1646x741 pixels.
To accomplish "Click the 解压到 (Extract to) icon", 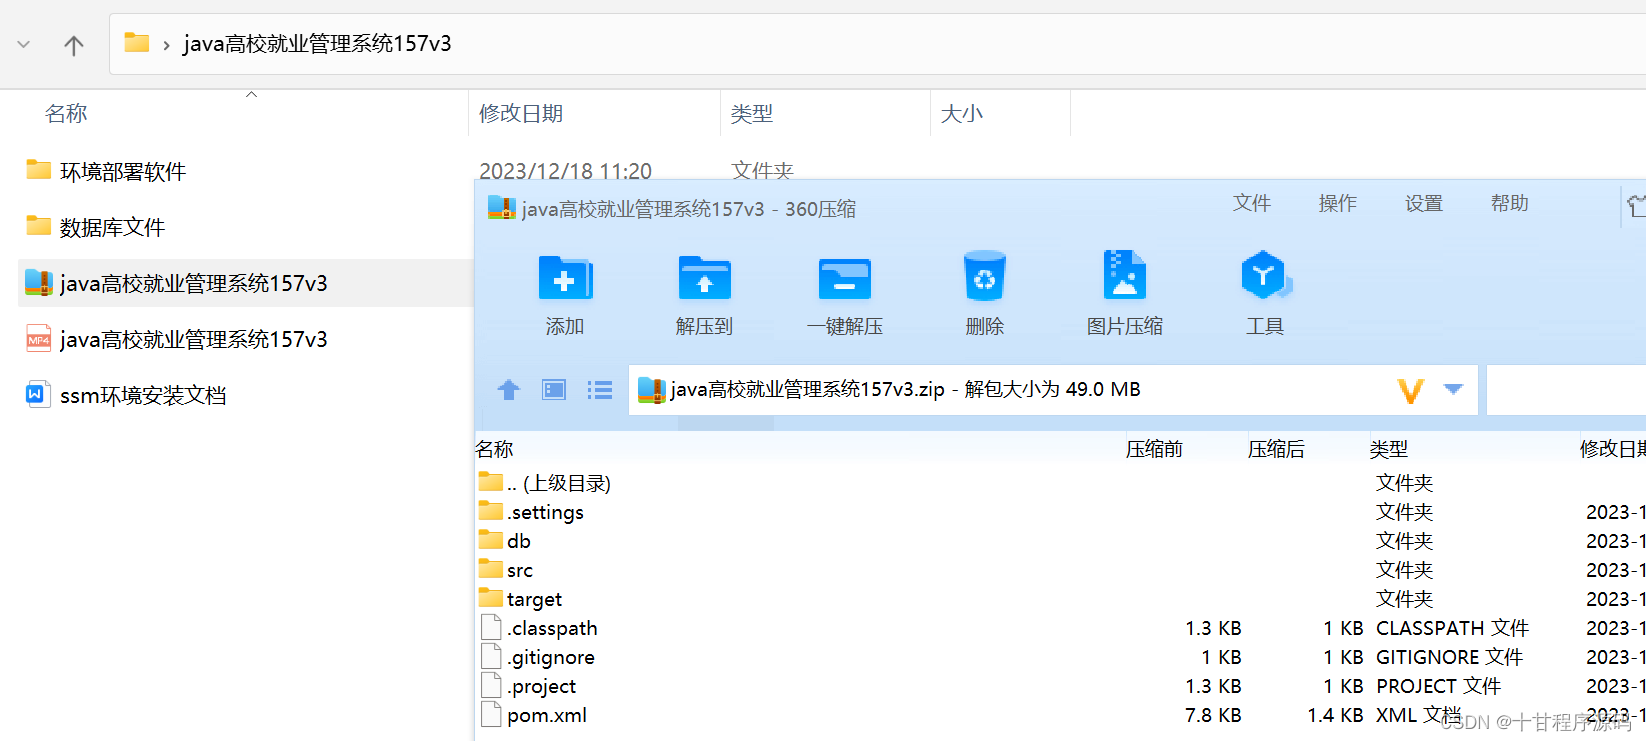I will (x=705, y=278).
